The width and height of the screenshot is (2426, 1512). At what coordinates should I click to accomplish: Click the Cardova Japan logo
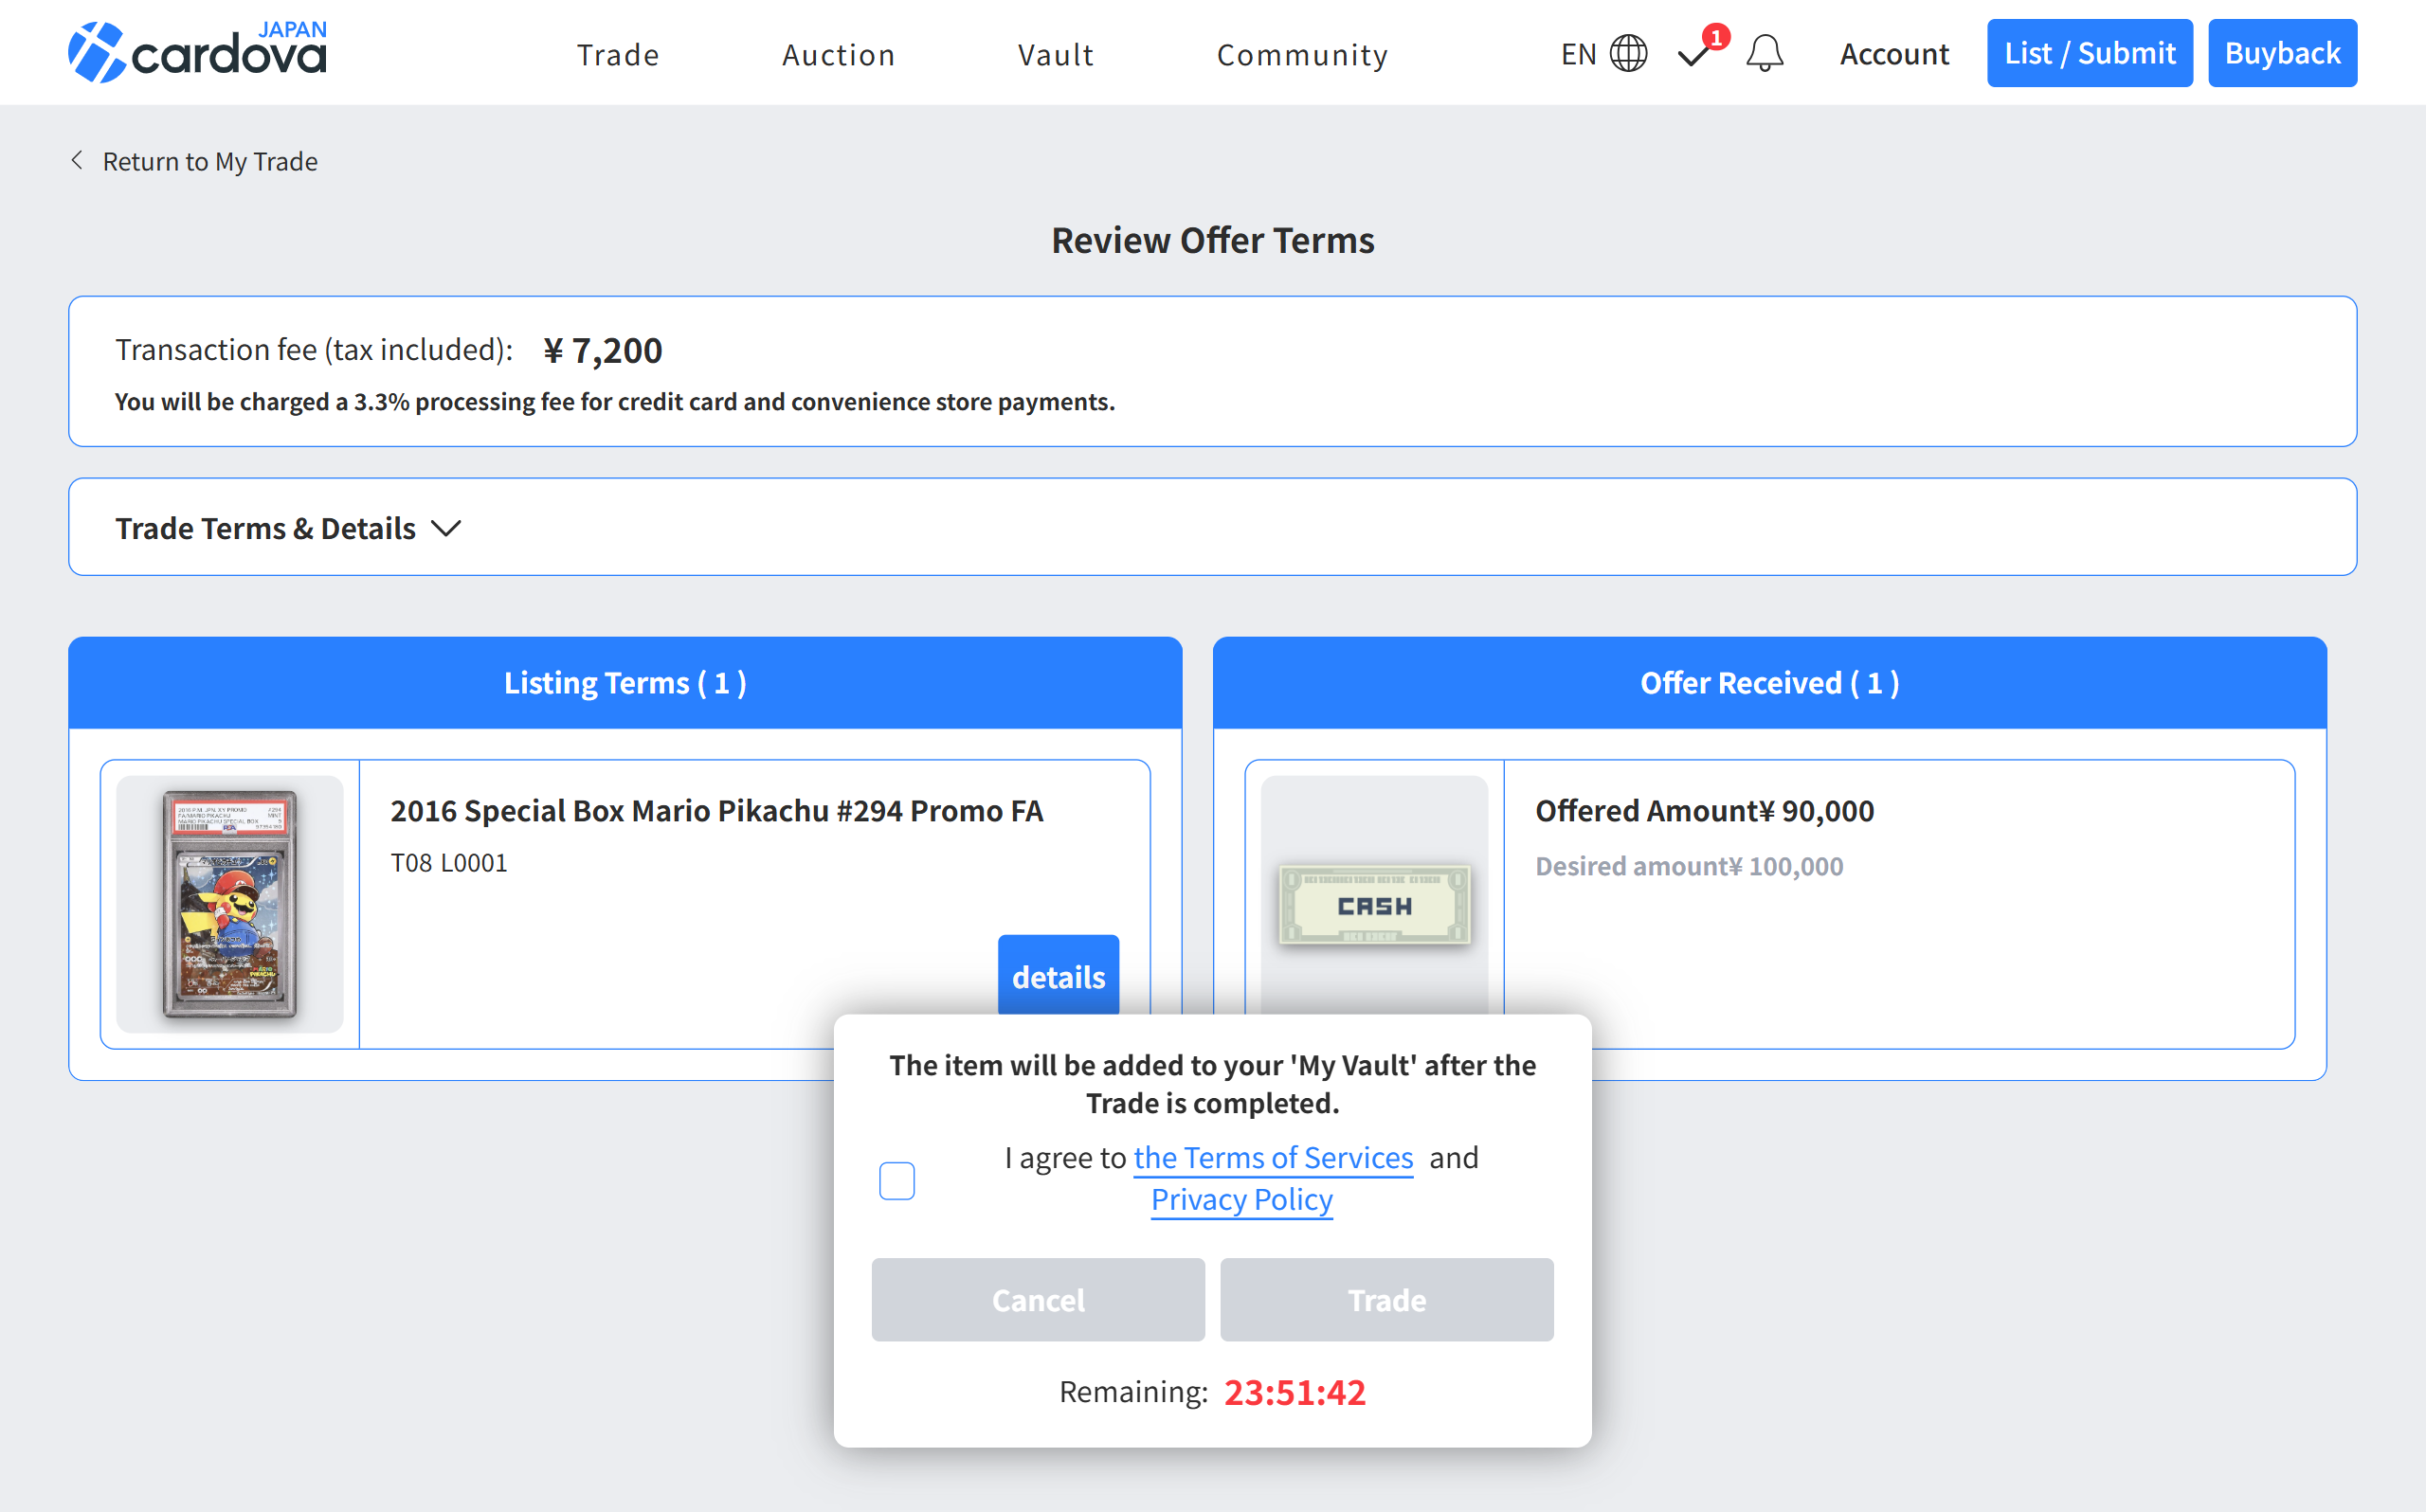pos(197,52)
